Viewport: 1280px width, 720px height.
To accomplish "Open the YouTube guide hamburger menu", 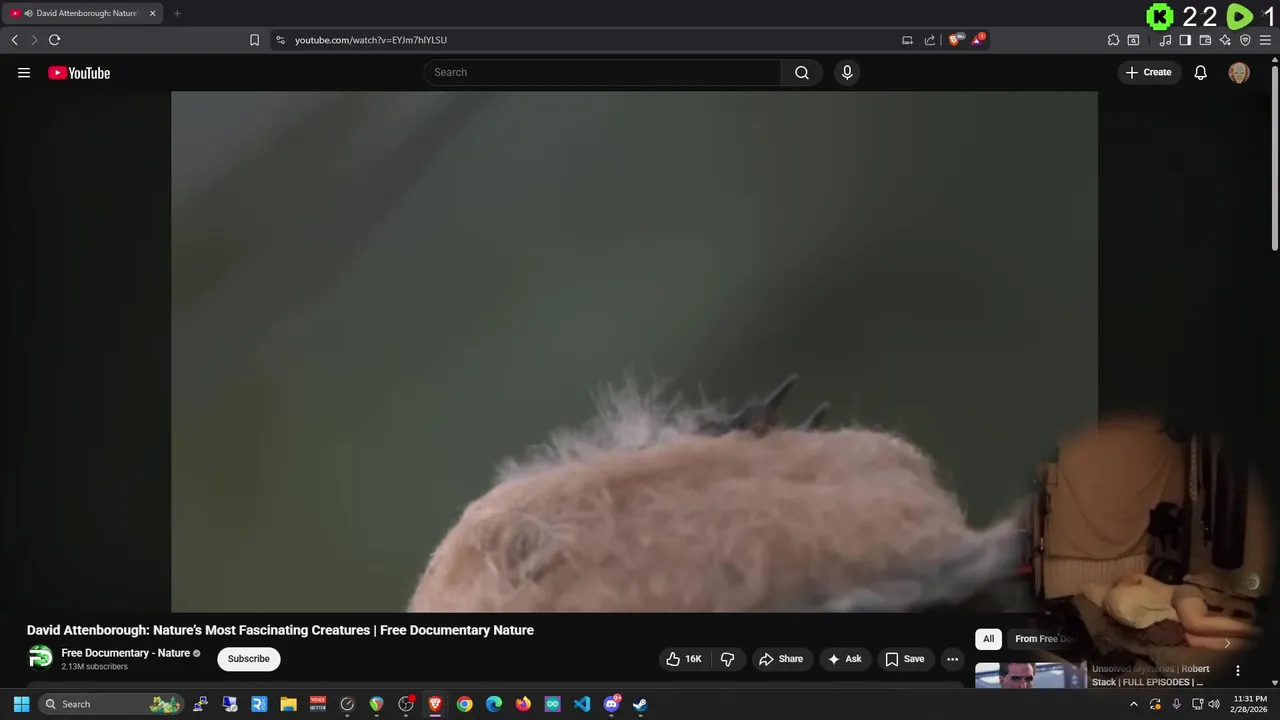I will (x=24, y=73).
